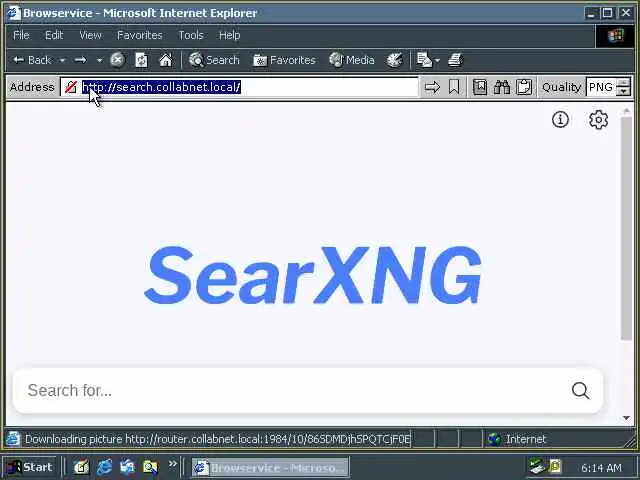Click the 6:14 AM taskbar clock
This screenshot has width=640, height=480.
[x=602, y=467]
